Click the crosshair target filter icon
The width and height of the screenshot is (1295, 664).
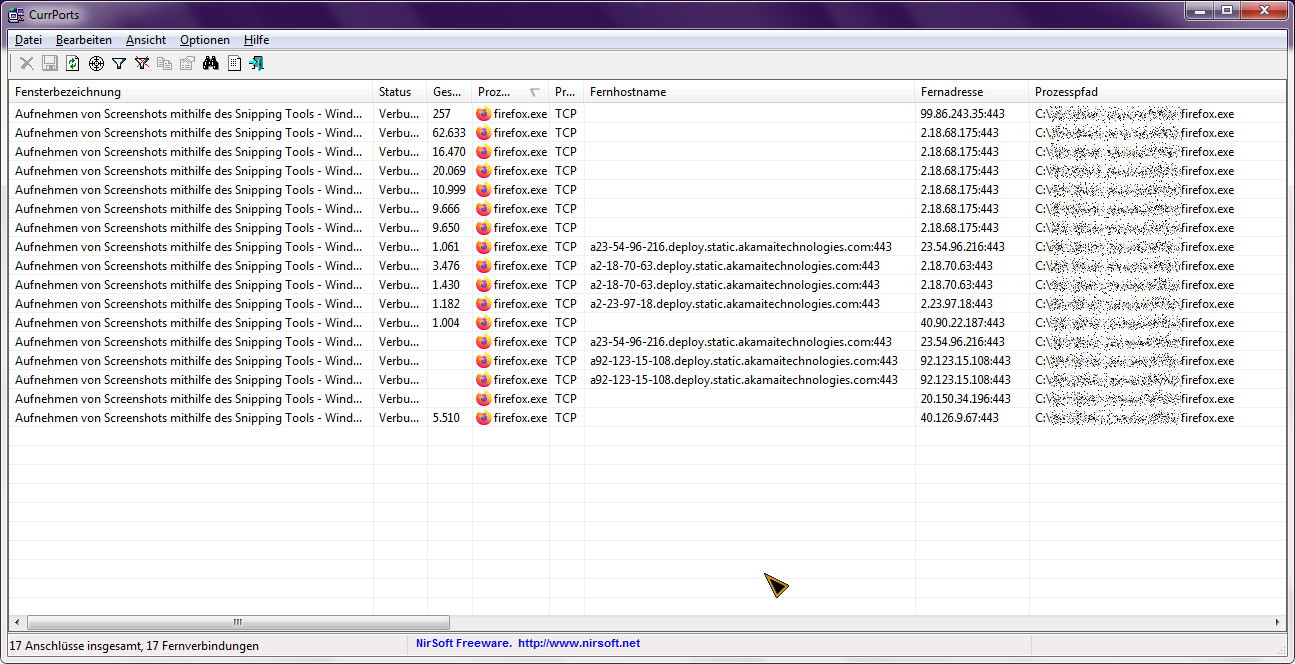click(x=96, y=64)
